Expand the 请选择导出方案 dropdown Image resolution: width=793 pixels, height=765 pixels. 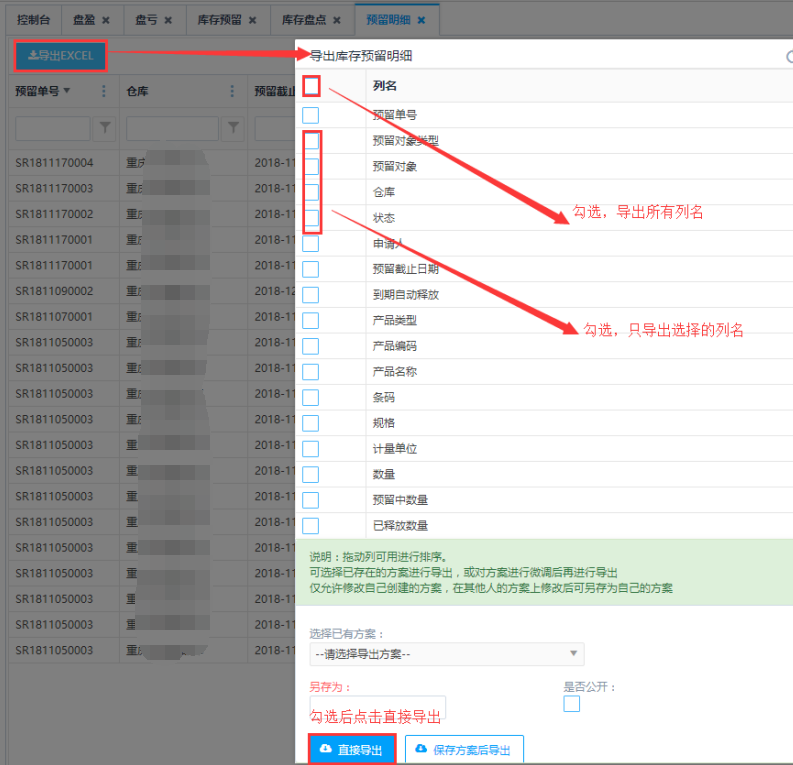(x=446, y=654)
